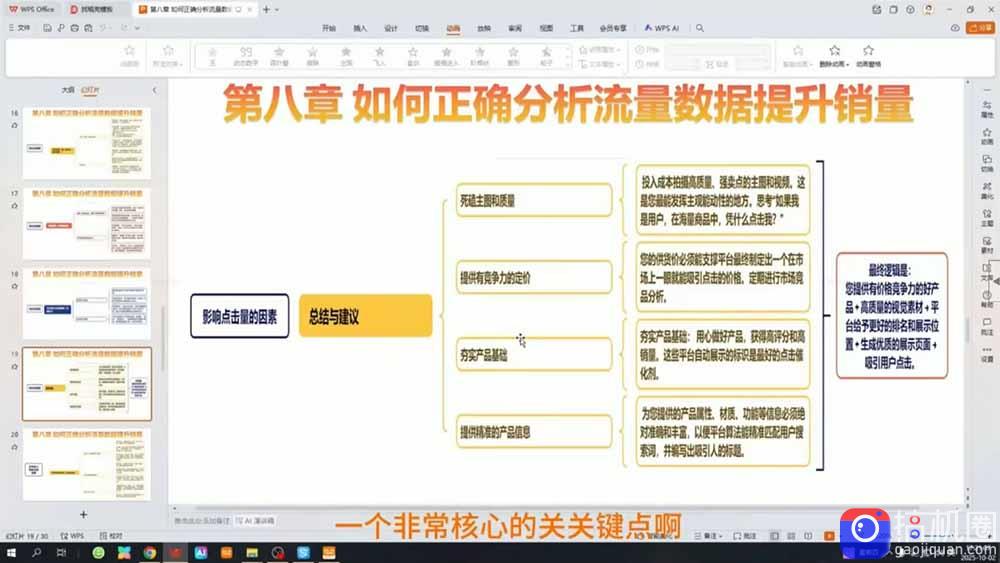Open the 文件 file menu
1000x563 pixels.
click(x=19, y=28)
